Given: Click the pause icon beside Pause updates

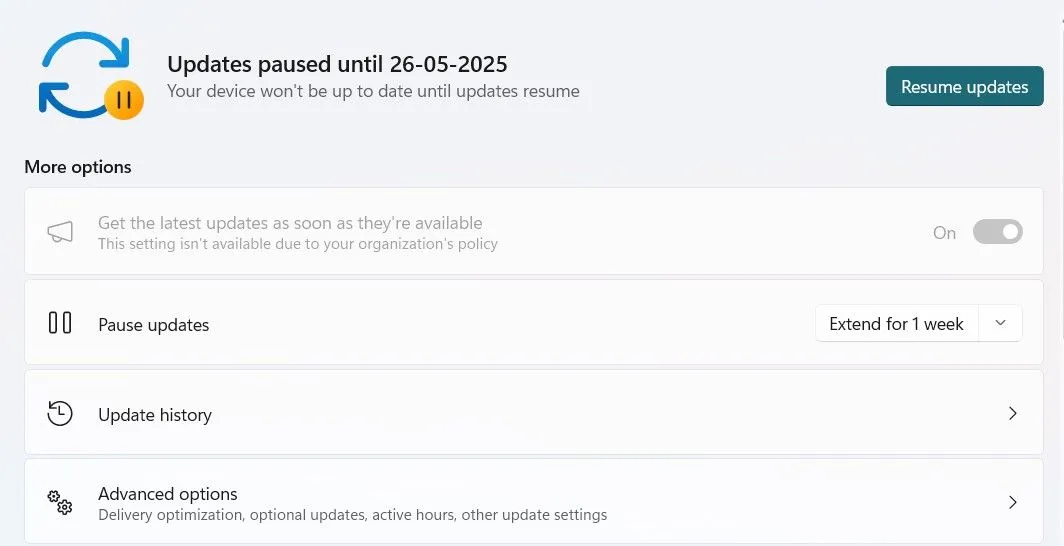Looking at the screenshot, I should point(60,323).
